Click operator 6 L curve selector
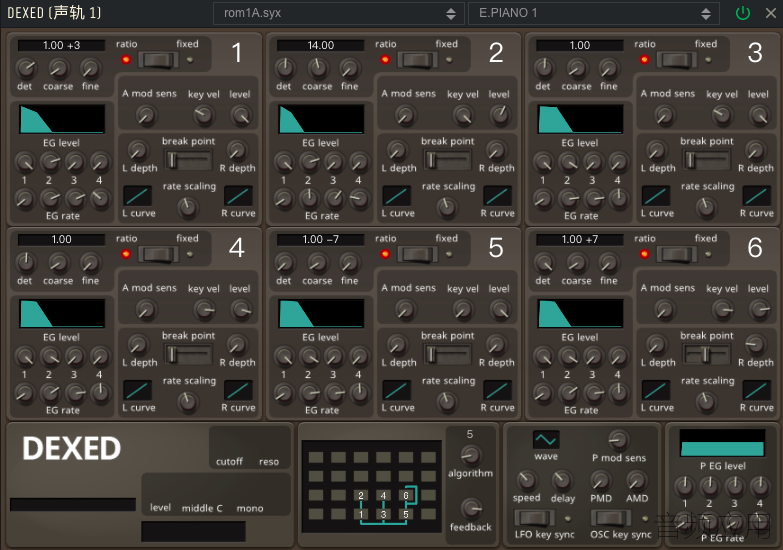This screenshot has width=783, height=550. [656, 390]
